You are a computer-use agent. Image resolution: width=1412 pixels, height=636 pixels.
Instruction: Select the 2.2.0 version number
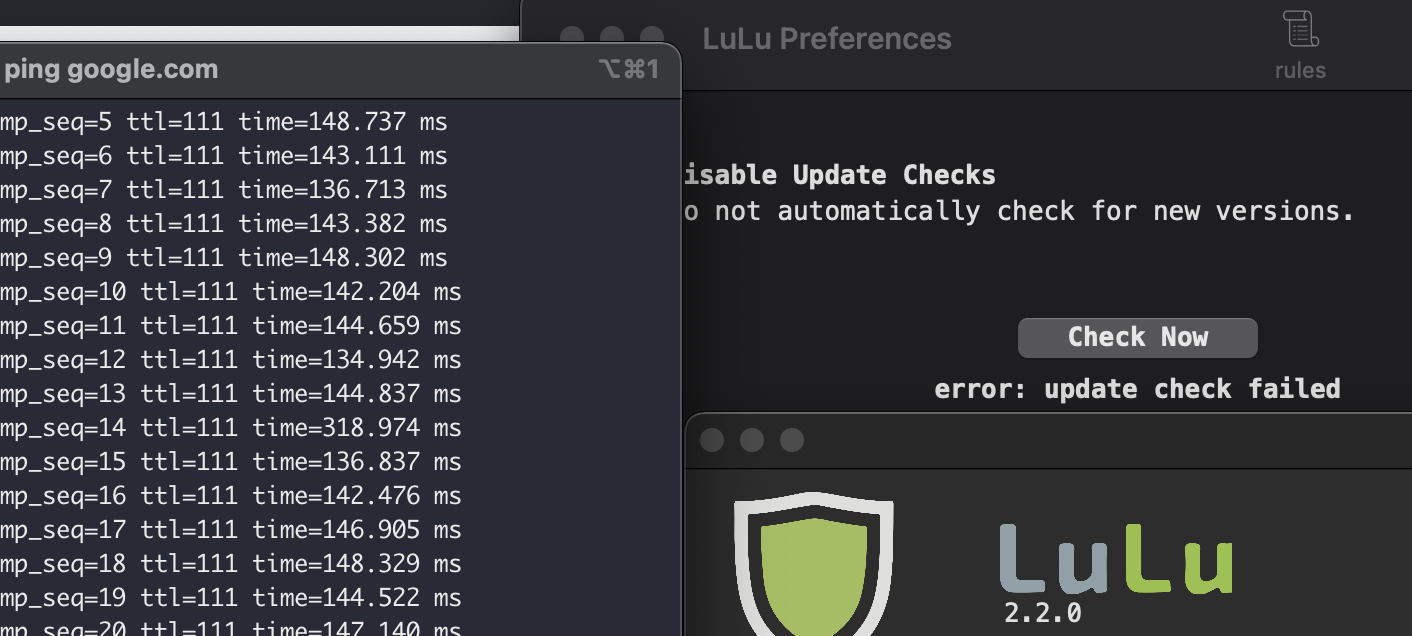click(1042, 613)
